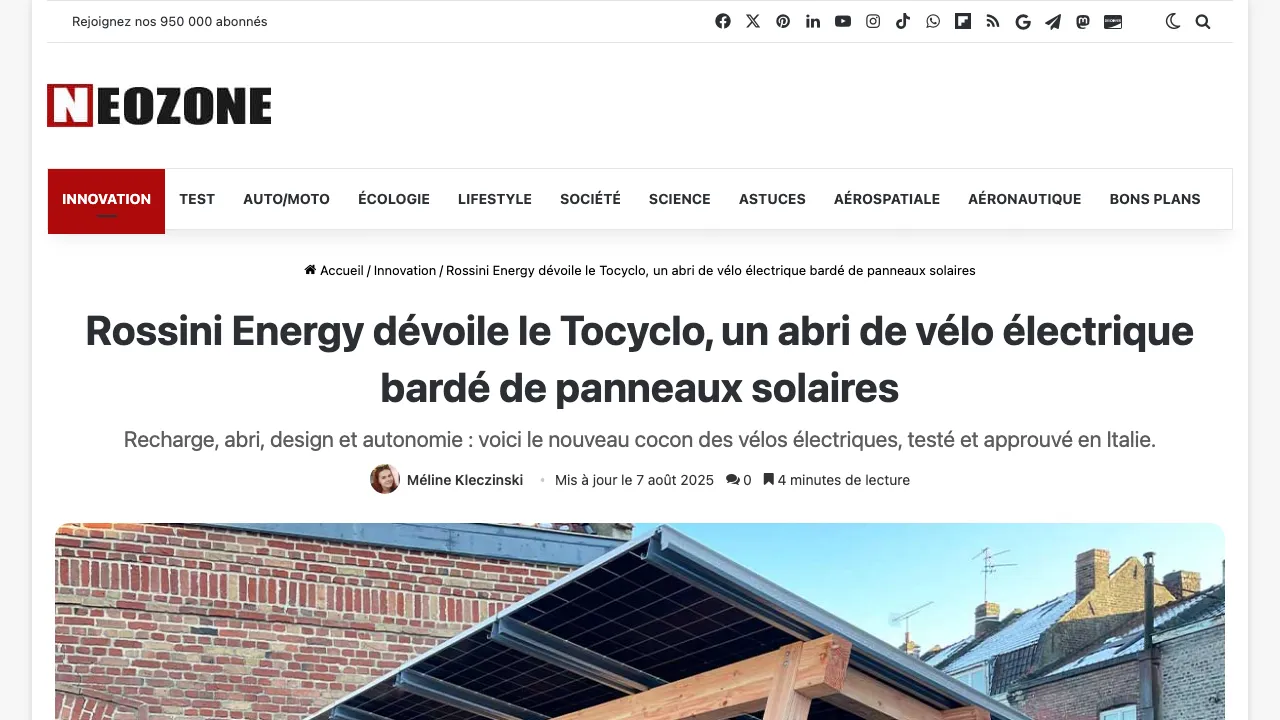Open the solar bike shelter featured image

click(640, 621)
